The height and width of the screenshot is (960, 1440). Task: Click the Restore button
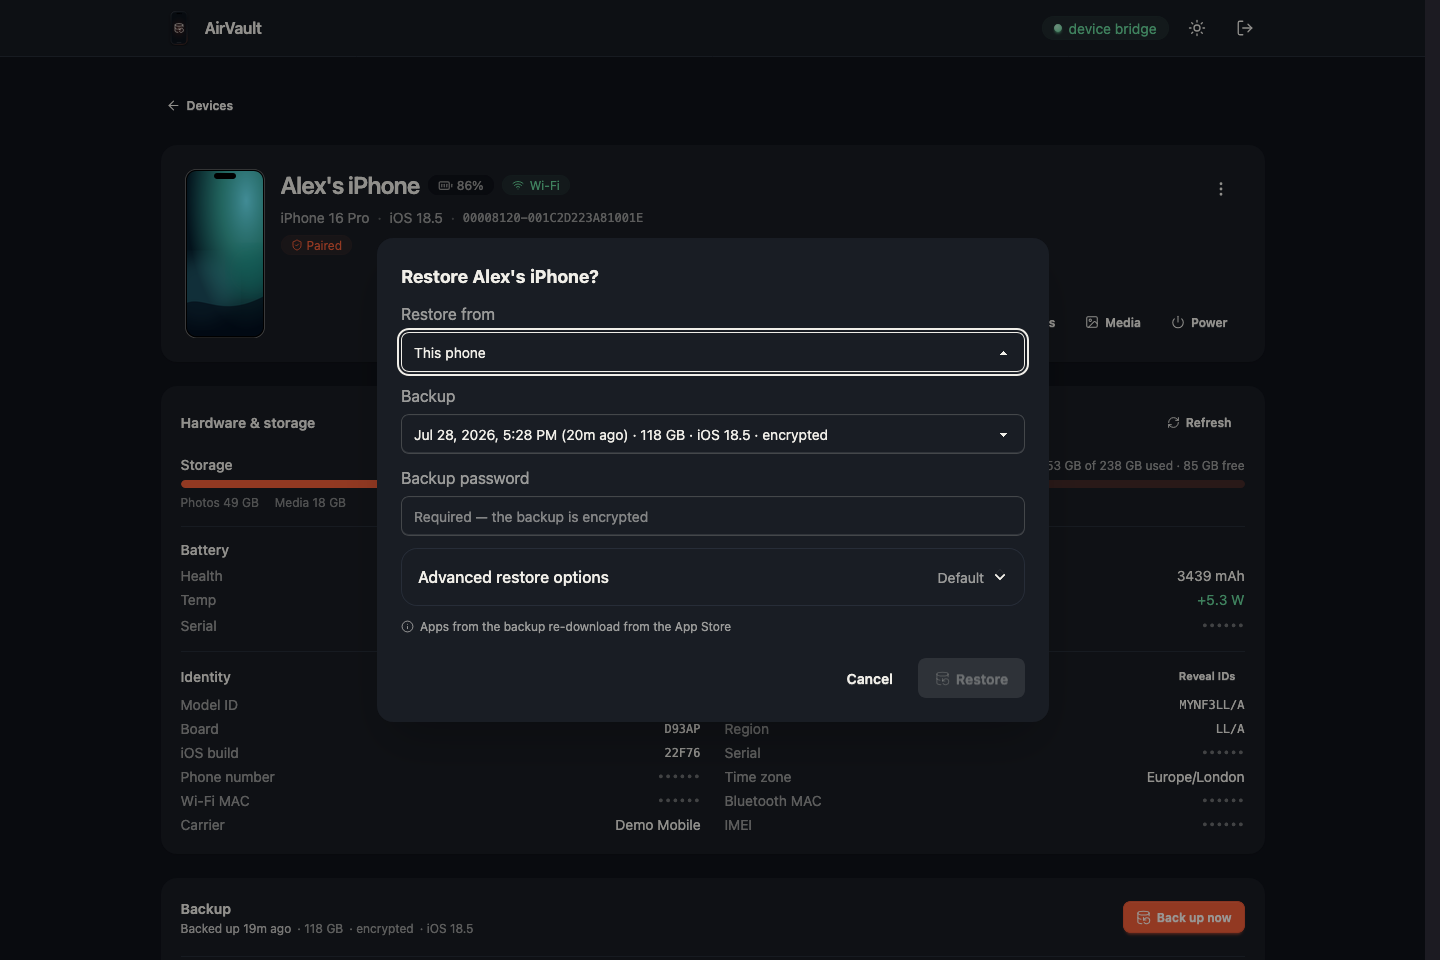point(971,679)
